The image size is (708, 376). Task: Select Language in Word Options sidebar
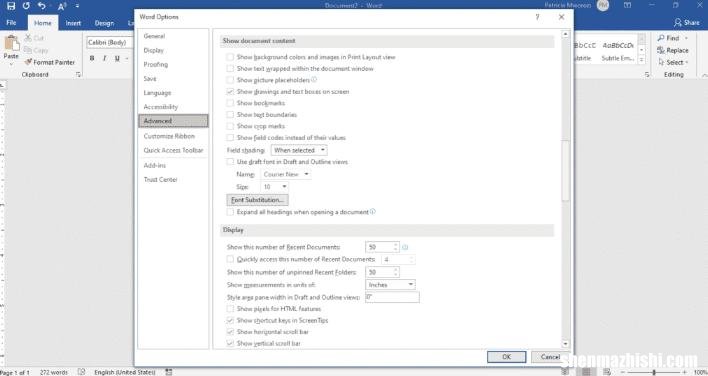point(173,93)
